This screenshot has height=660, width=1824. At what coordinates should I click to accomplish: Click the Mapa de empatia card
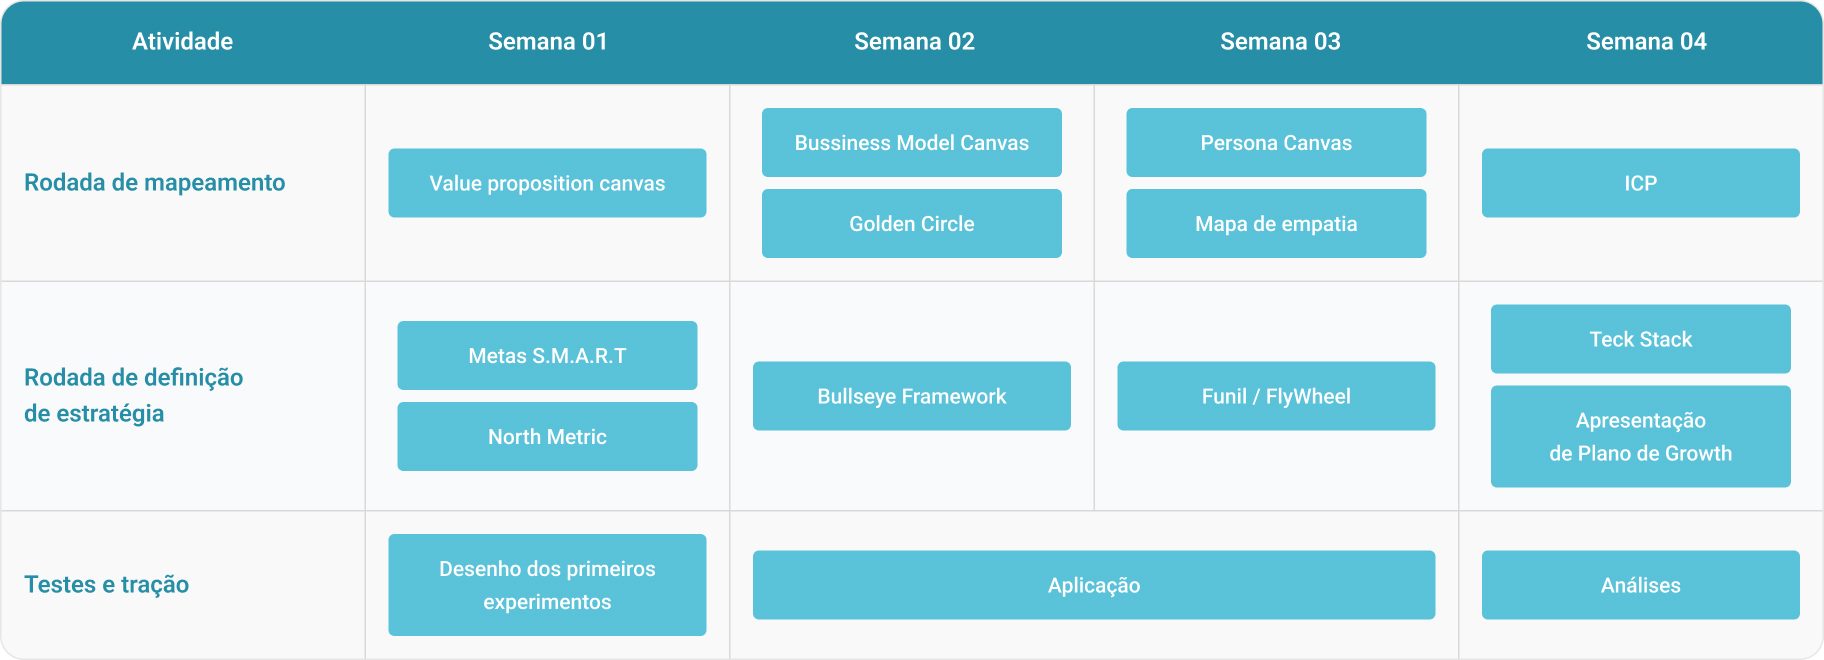[1276, 224]
